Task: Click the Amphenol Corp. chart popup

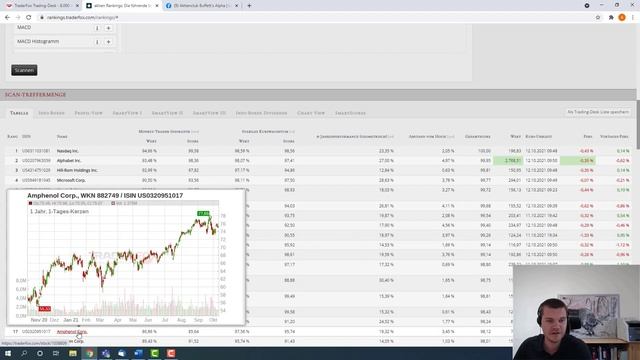Action: coord(126,257)
